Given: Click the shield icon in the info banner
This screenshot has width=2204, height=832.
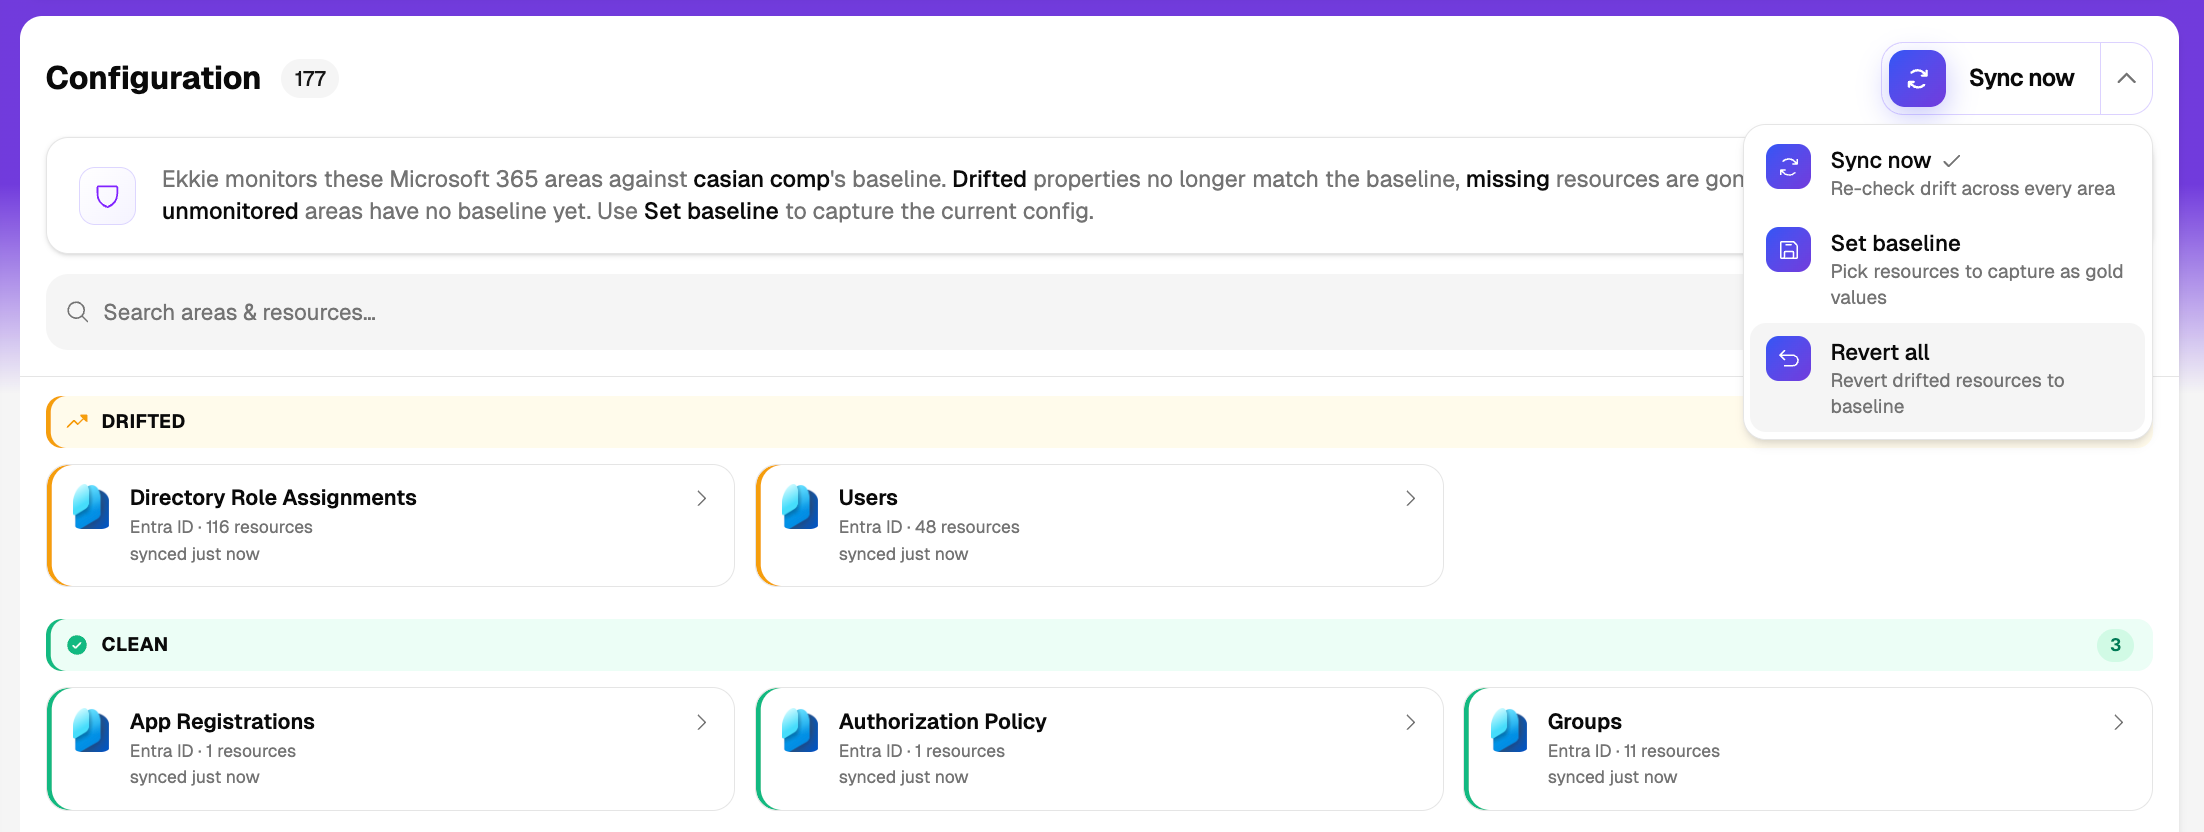Looking at the screenshot, I should point(108,196).
